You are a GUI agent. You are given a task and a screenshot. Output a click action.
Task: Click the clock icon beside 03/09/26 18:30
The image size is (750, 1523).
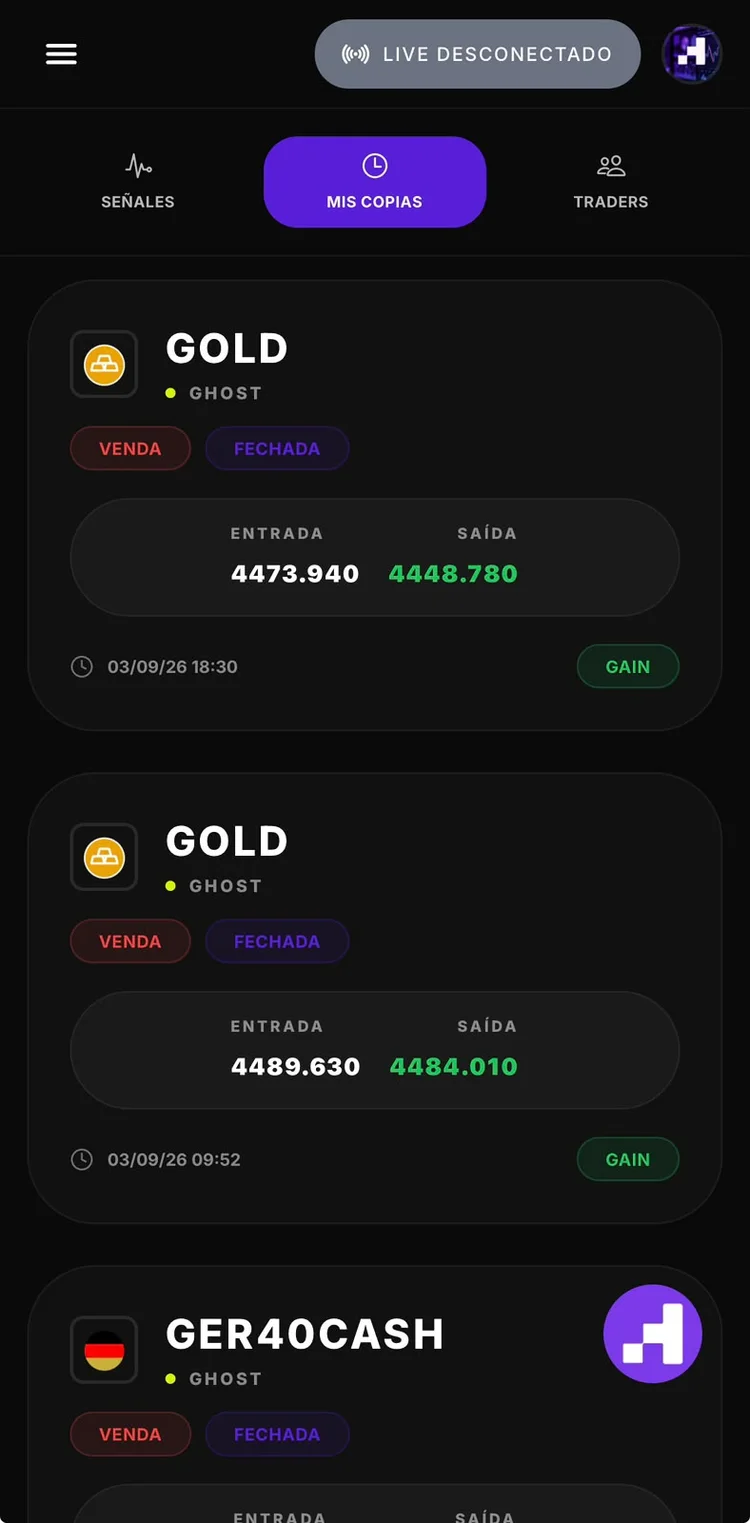(82, 667)
